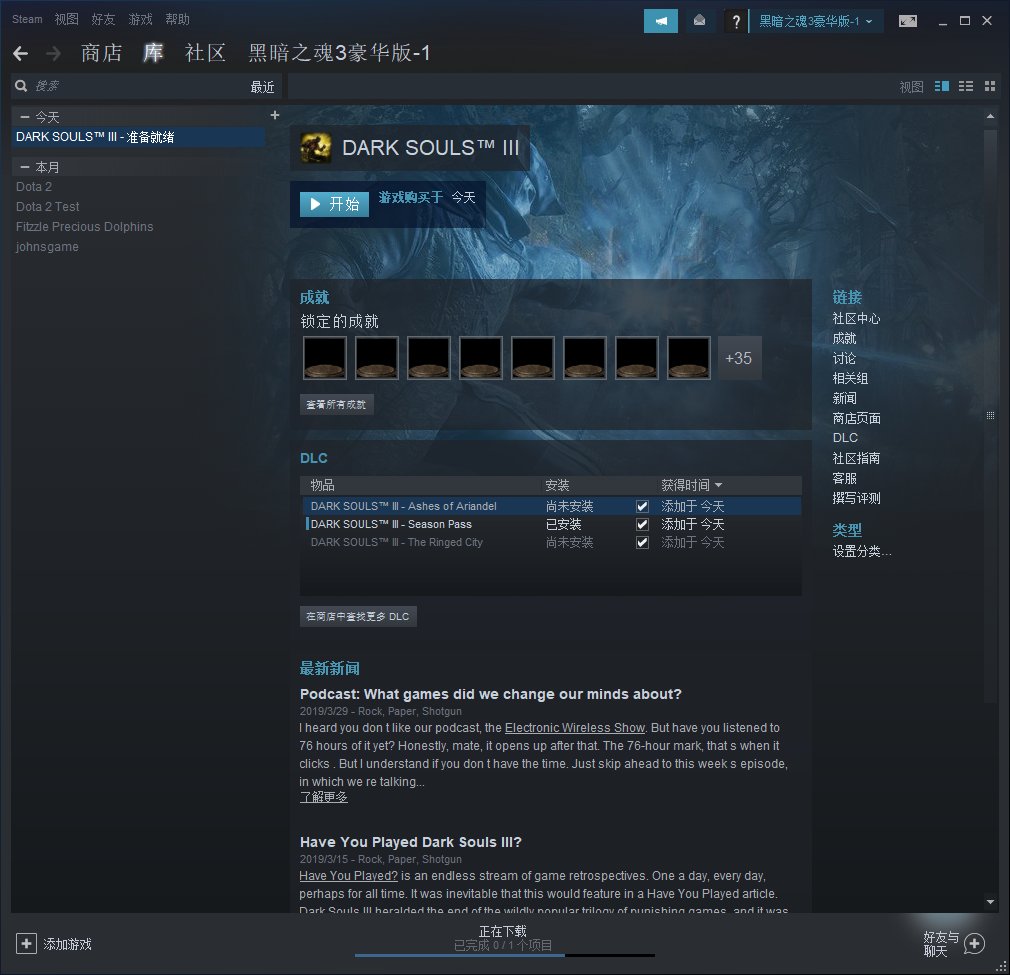Select the third locked achievement icon

pyautogui.click(x=429, y=358)
